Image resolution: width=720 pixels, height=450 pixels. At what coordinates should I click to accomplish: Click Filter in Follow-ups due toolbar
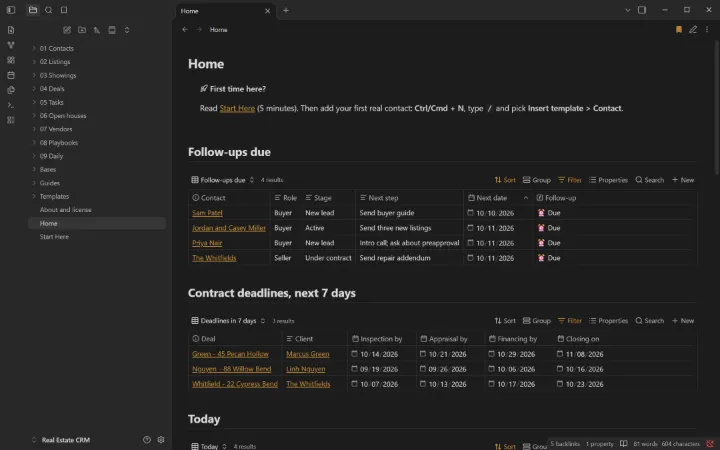(569, 180)
